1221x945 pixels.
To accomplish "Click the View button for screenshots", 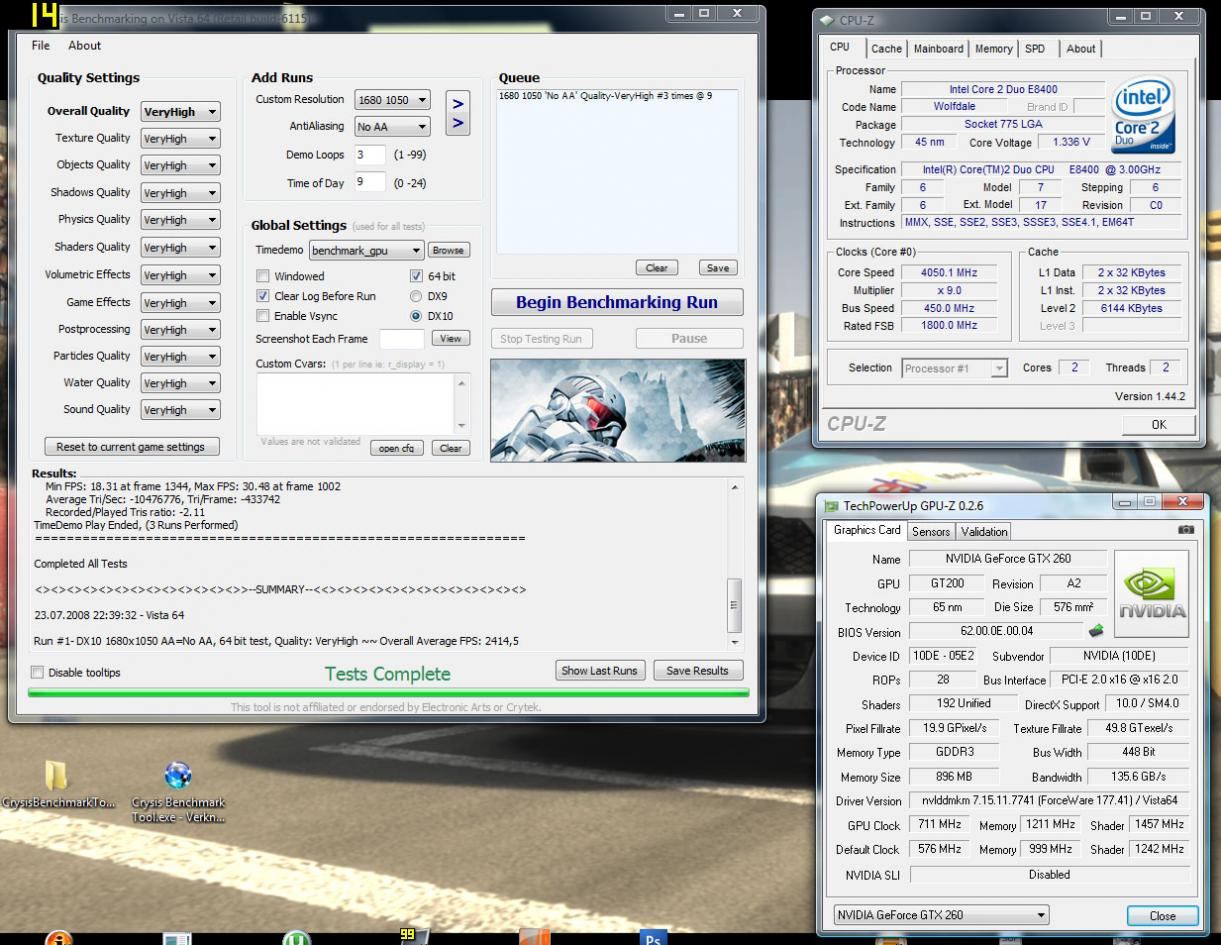I will [451, 339].
